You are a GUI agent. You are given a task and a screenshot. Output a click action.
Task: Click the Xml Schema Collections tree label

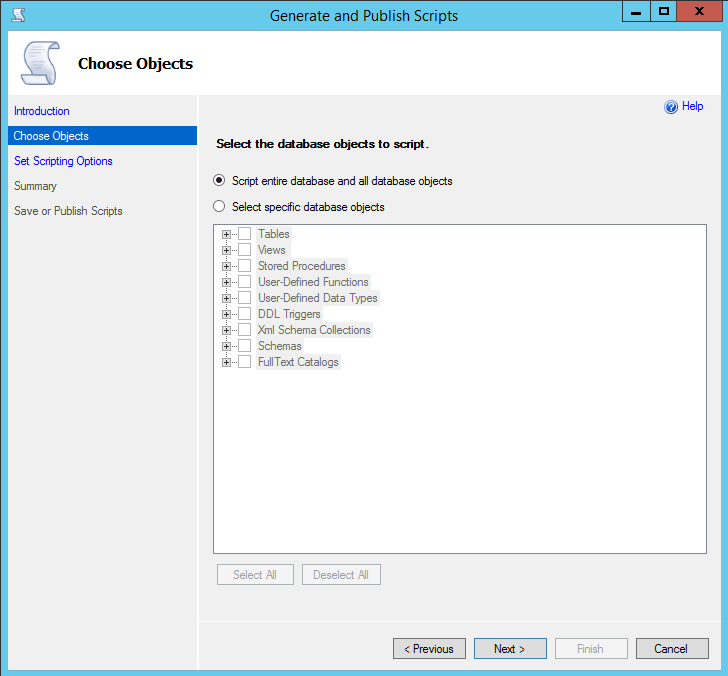(314, 330)
